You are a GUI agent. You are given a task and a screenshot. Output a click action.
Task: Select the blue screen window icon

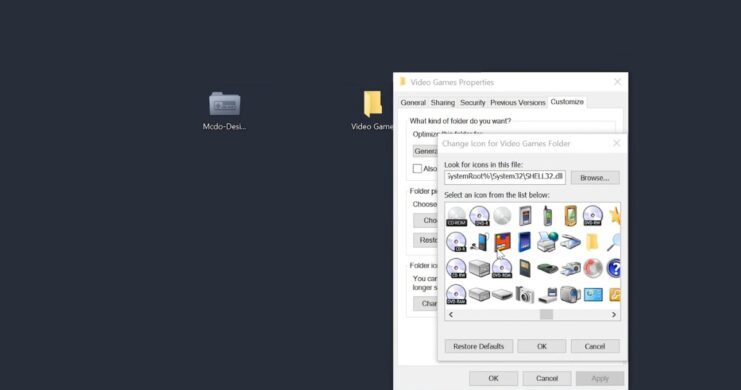coord(593,295)
